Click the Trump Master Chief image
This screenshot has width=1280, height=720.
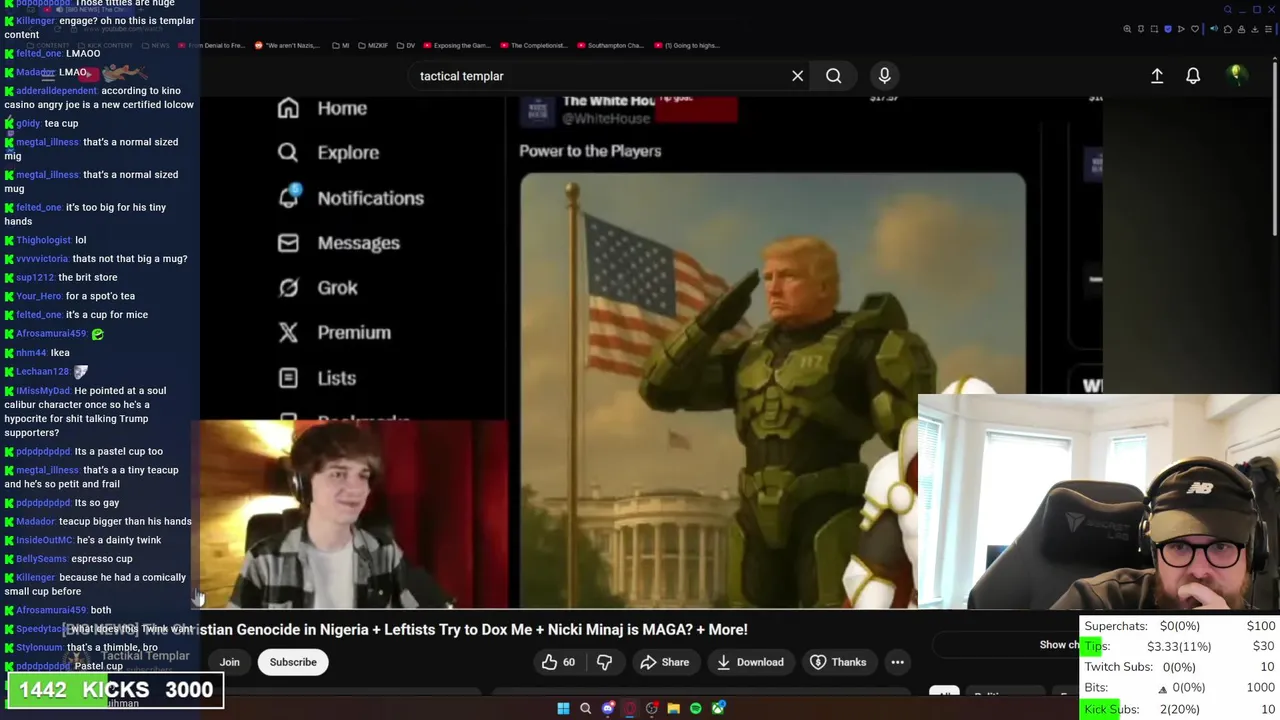772,390
